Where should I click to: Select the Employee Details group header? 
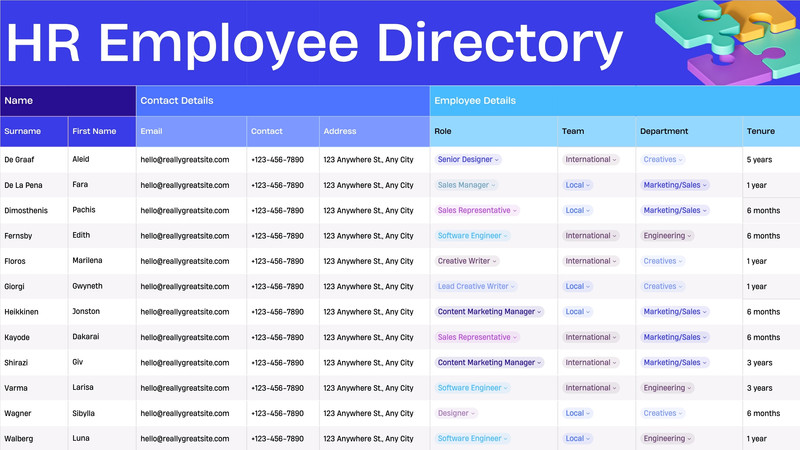[x=615, y=101]
